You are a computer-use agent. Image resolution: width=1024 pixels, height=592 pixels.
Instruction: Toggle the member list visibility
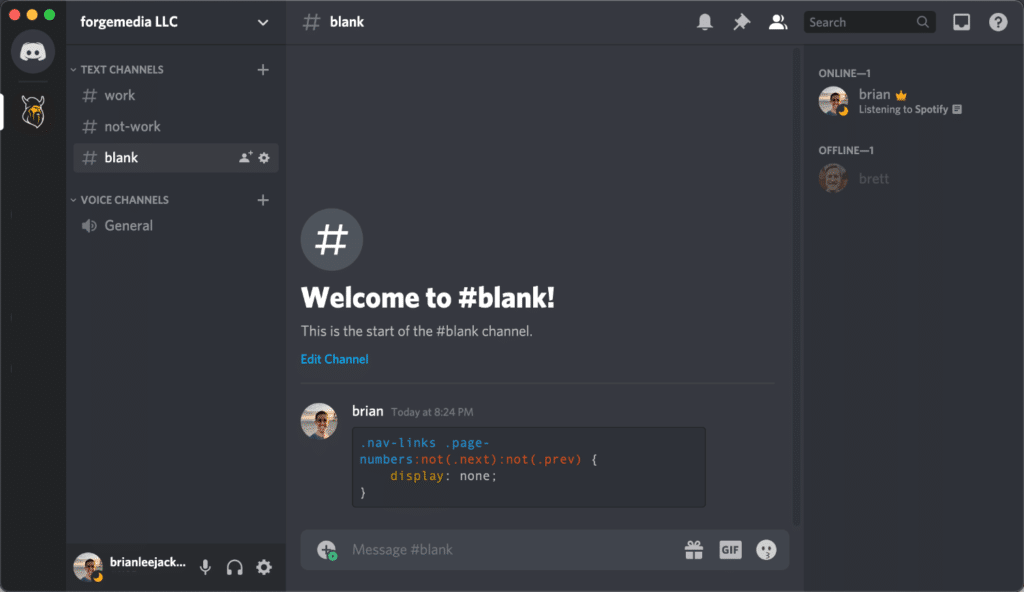click(x=777, y=22)
